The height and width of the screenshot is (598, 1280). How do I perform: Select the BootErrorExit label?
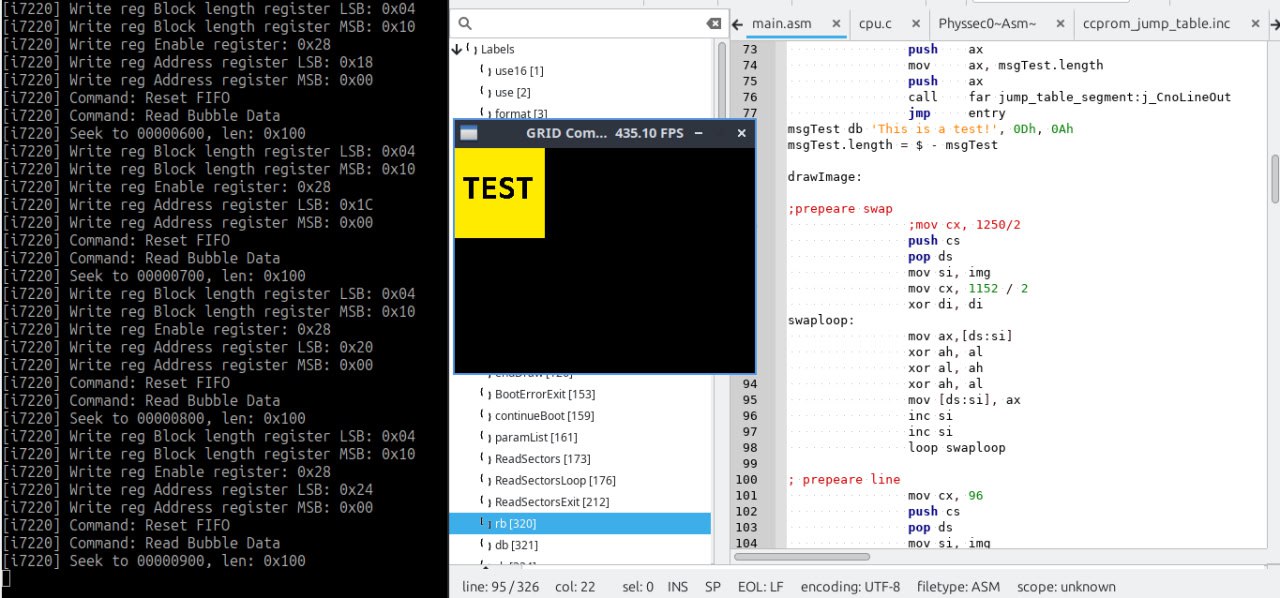click(544, 394)
